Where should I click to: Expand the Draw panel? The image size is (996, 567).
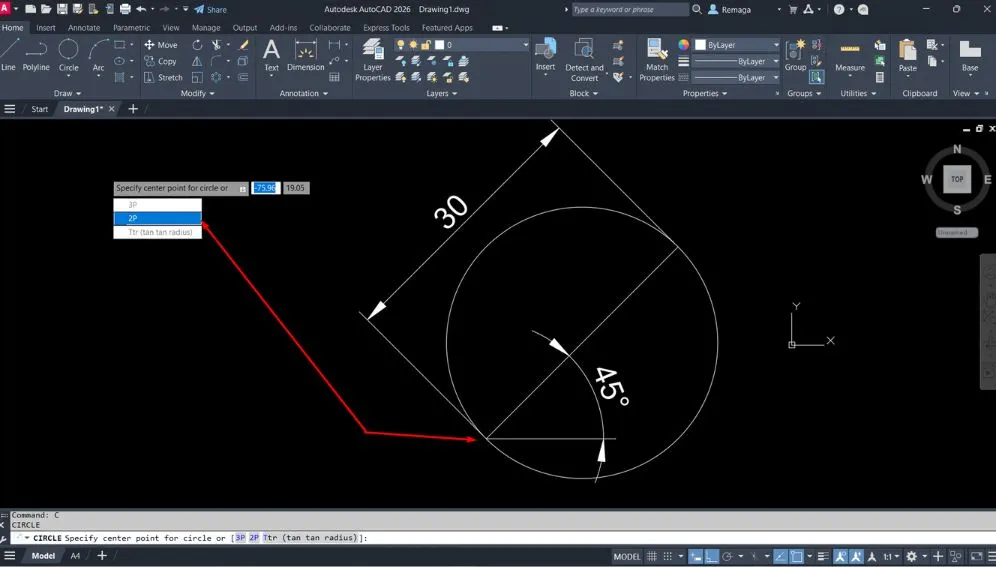(67, 93)
